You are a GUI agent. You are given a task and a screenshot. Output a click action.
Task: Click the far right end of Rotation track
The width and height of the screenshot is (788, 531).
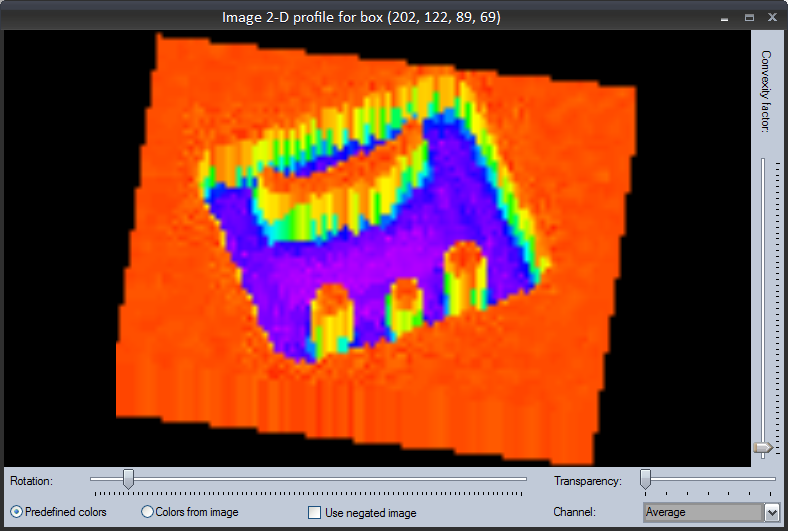point(525,479)
